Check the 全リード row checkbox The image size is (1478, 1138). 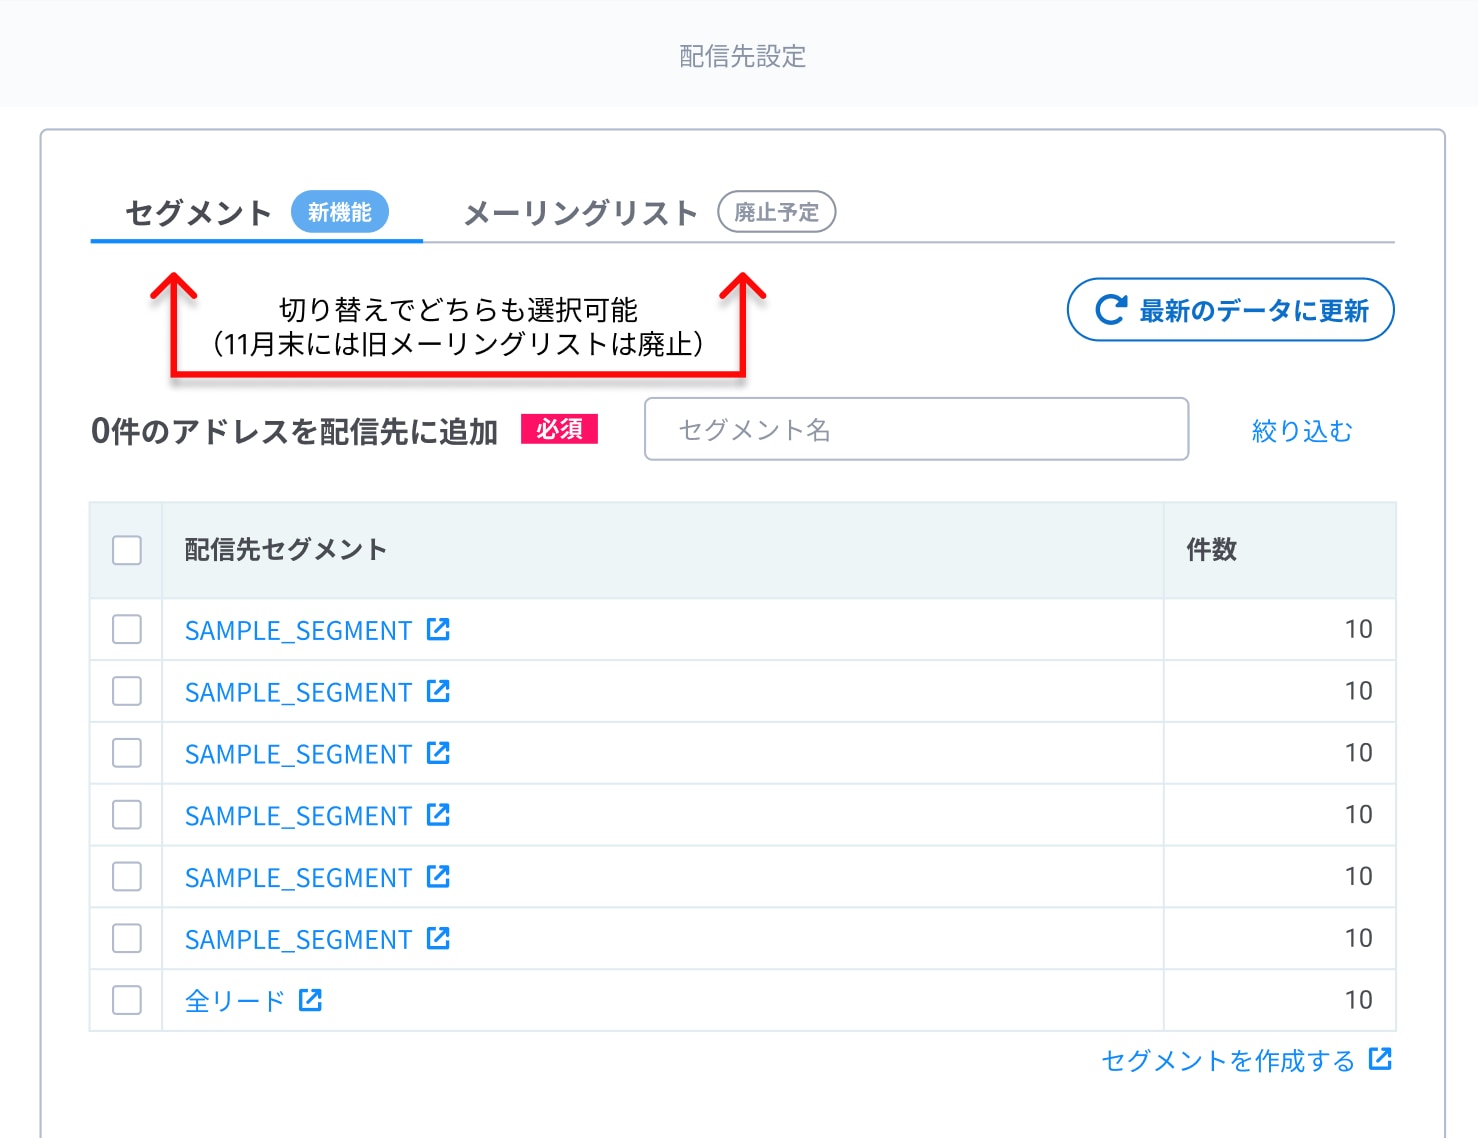point(127,1000)
